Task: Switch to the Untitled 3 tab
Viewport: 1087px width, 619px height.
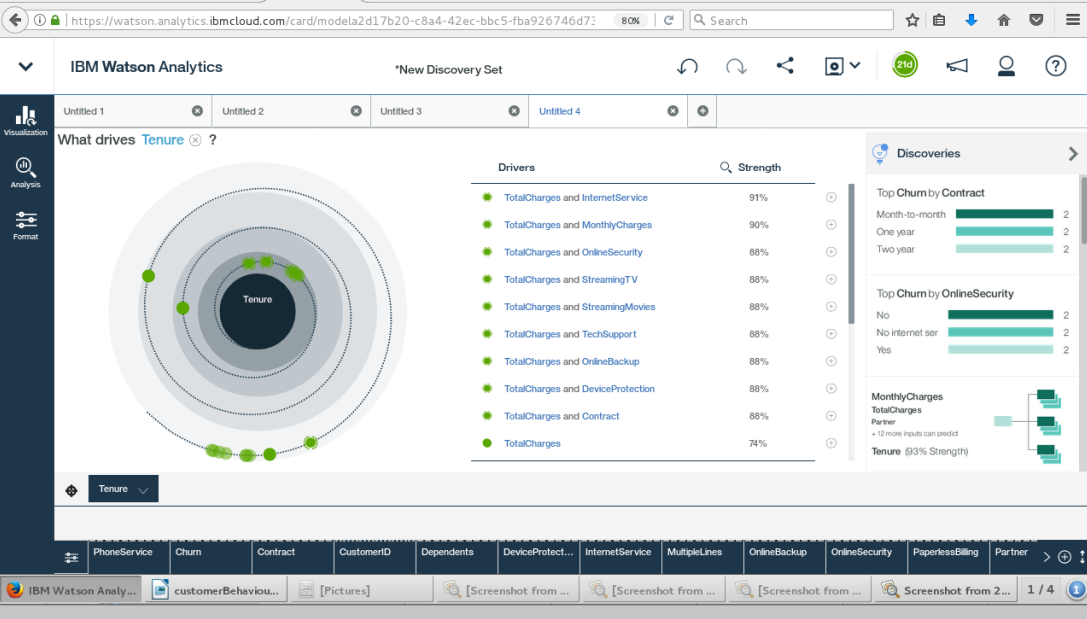Action: pyautogui.click(x=401, y=111)
